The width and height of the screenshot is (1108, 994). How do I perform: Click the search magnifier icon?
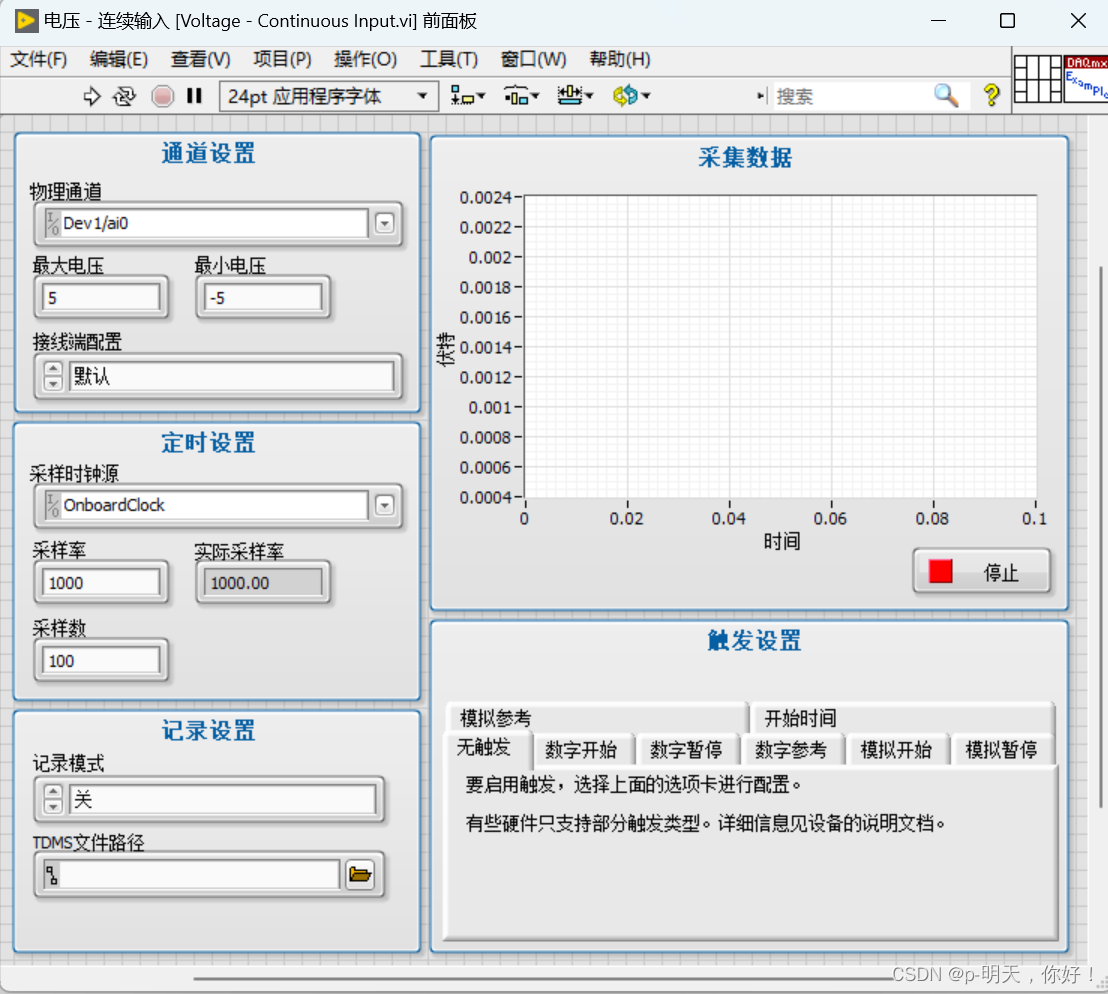coord(945,95)
